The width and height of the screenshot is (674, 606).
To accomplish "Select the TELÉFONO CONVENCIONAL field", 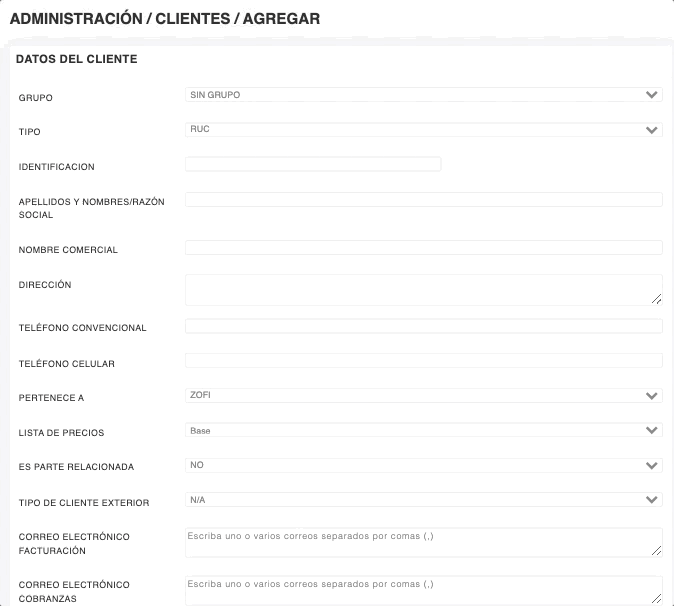I will (423, 326).
